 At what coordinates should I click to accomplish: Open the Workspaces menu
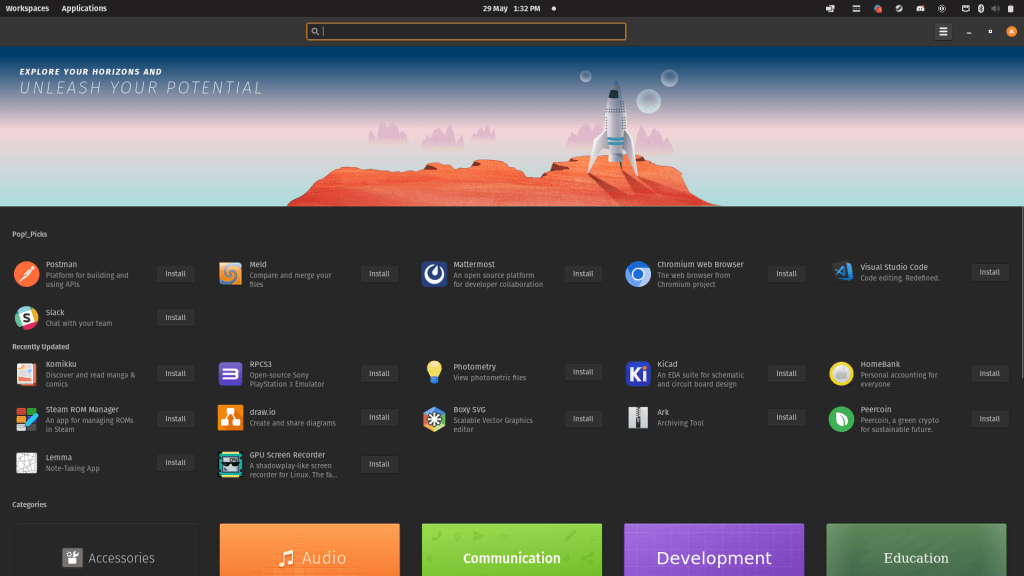point(27,8)
